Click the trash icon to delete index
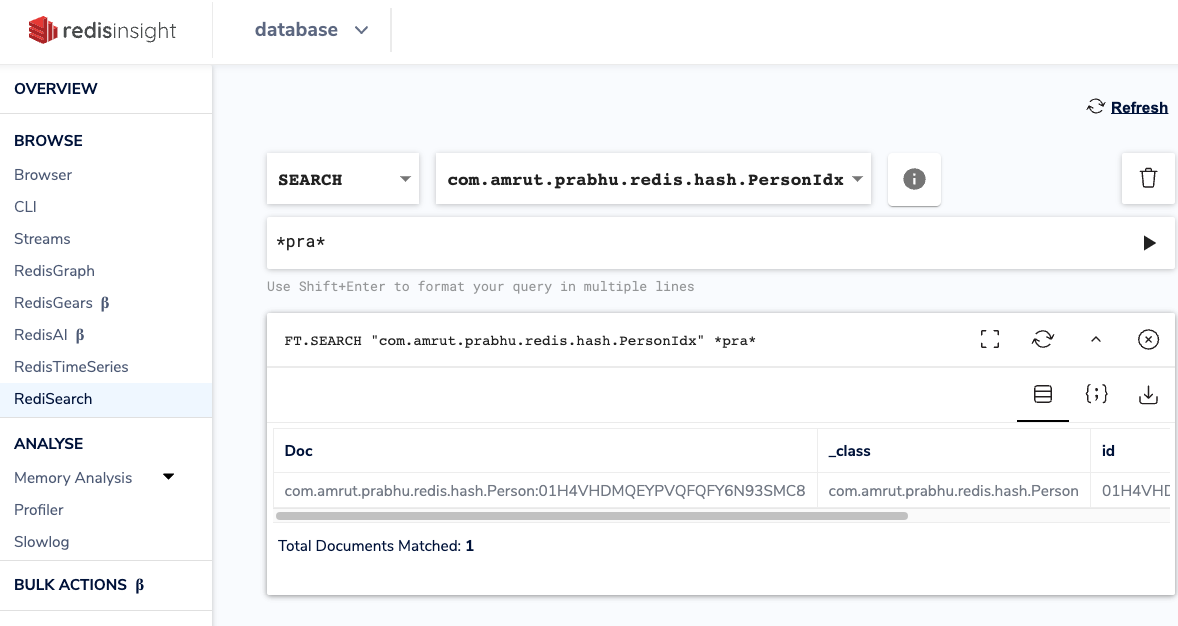1178x626 pixels. [x=1148, y=179]
